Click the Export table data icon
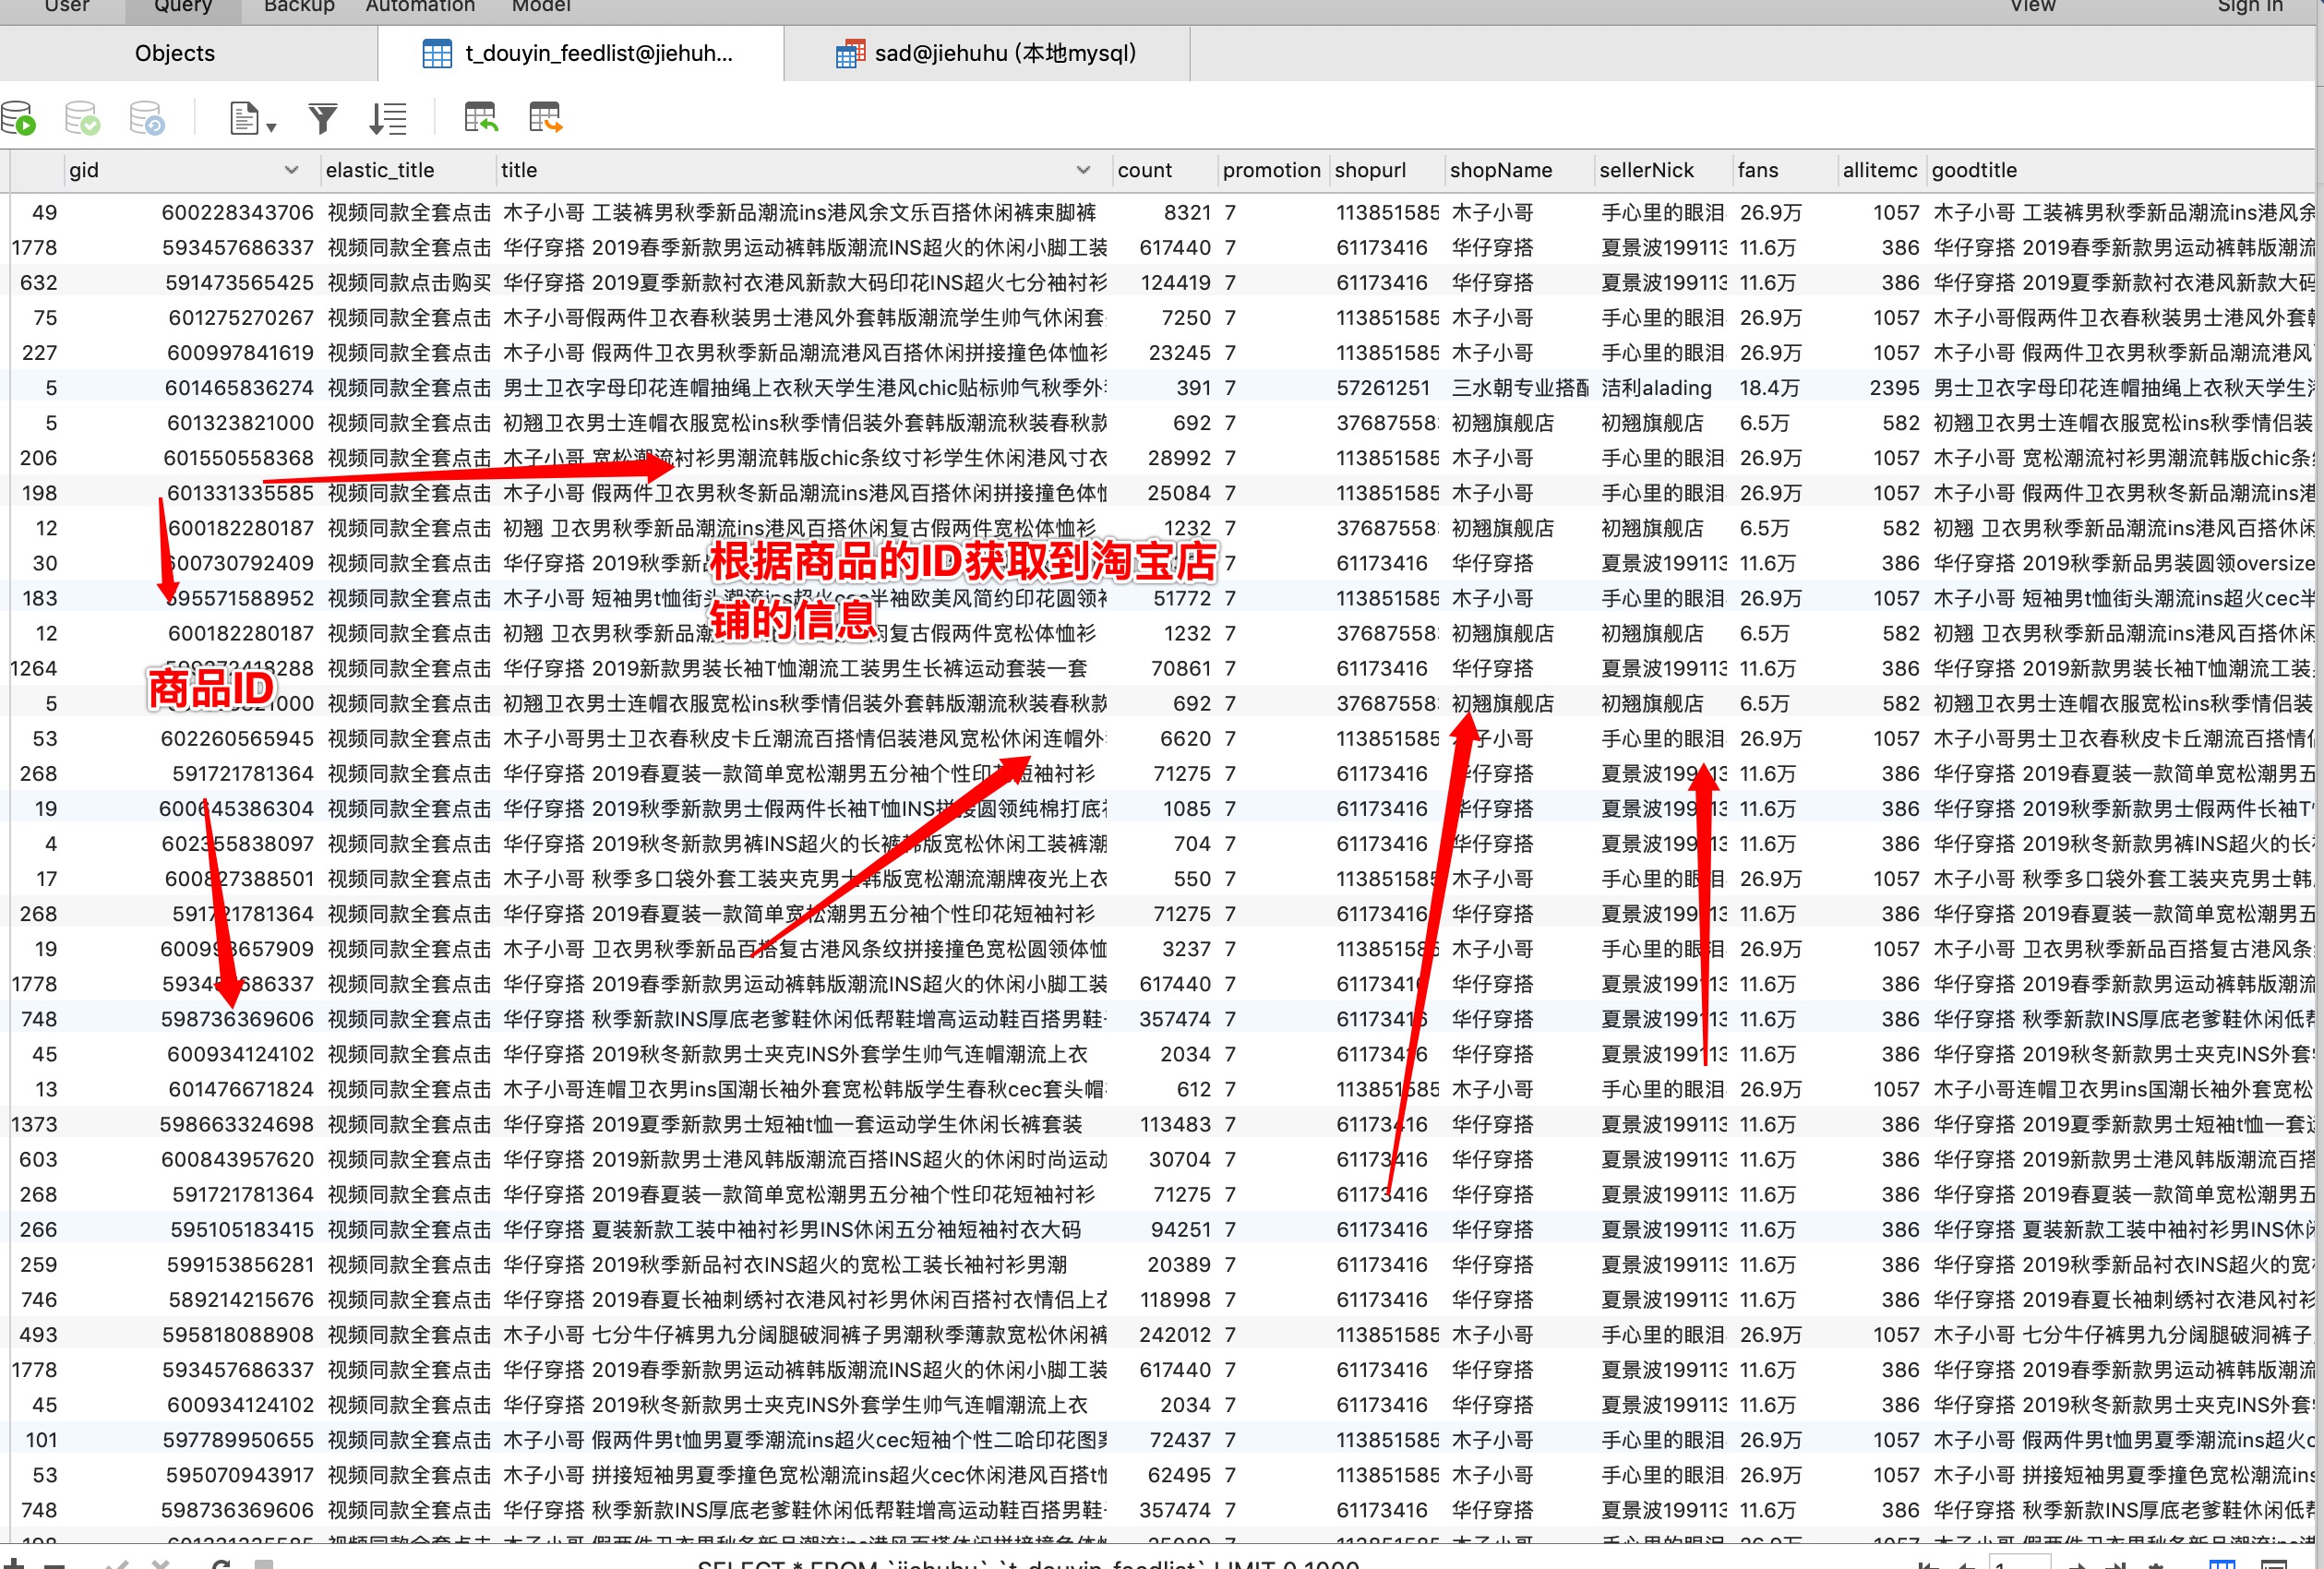The image size is (2324, 1569). click(x=546, y=118)
